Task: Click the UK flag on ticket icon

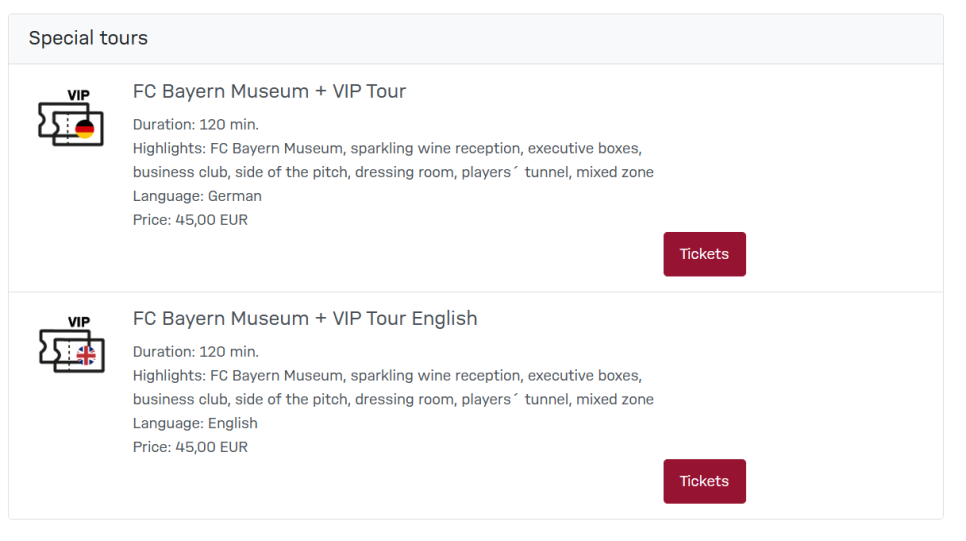Action: pyautogui.click(x=86, y=356)
